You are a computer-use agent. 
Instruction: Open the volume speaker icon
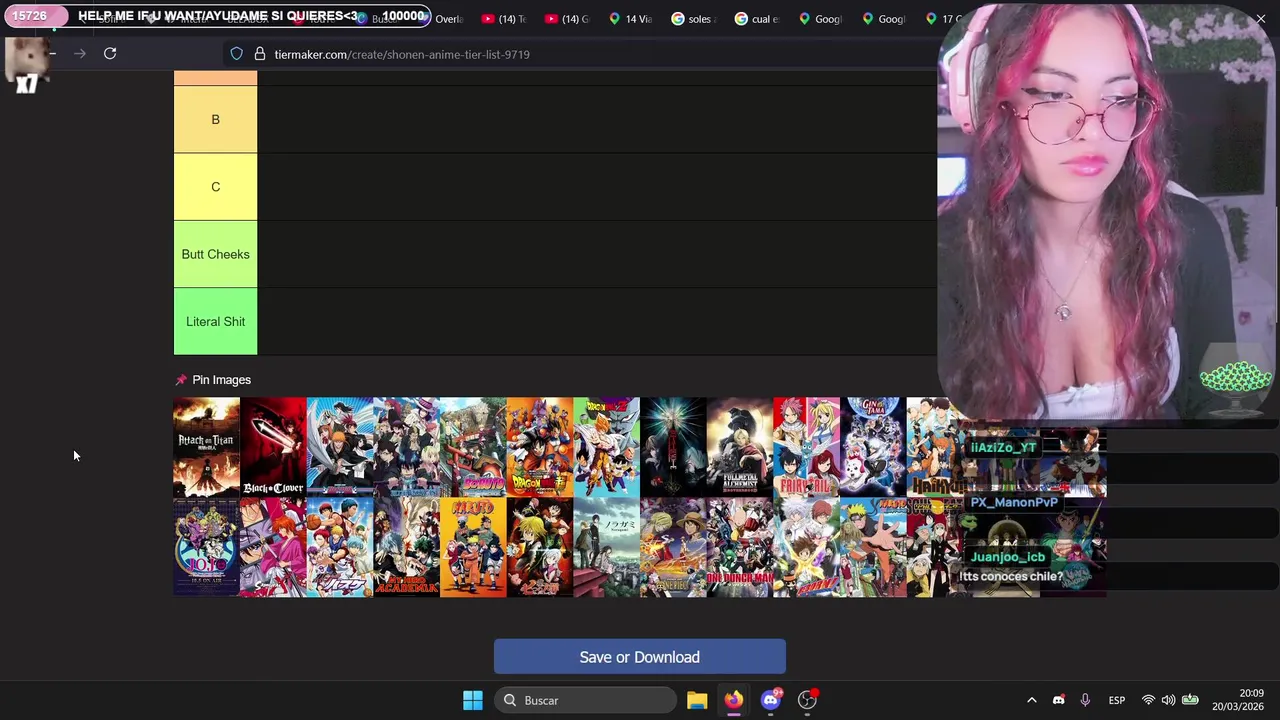[x=1168, y=700]
